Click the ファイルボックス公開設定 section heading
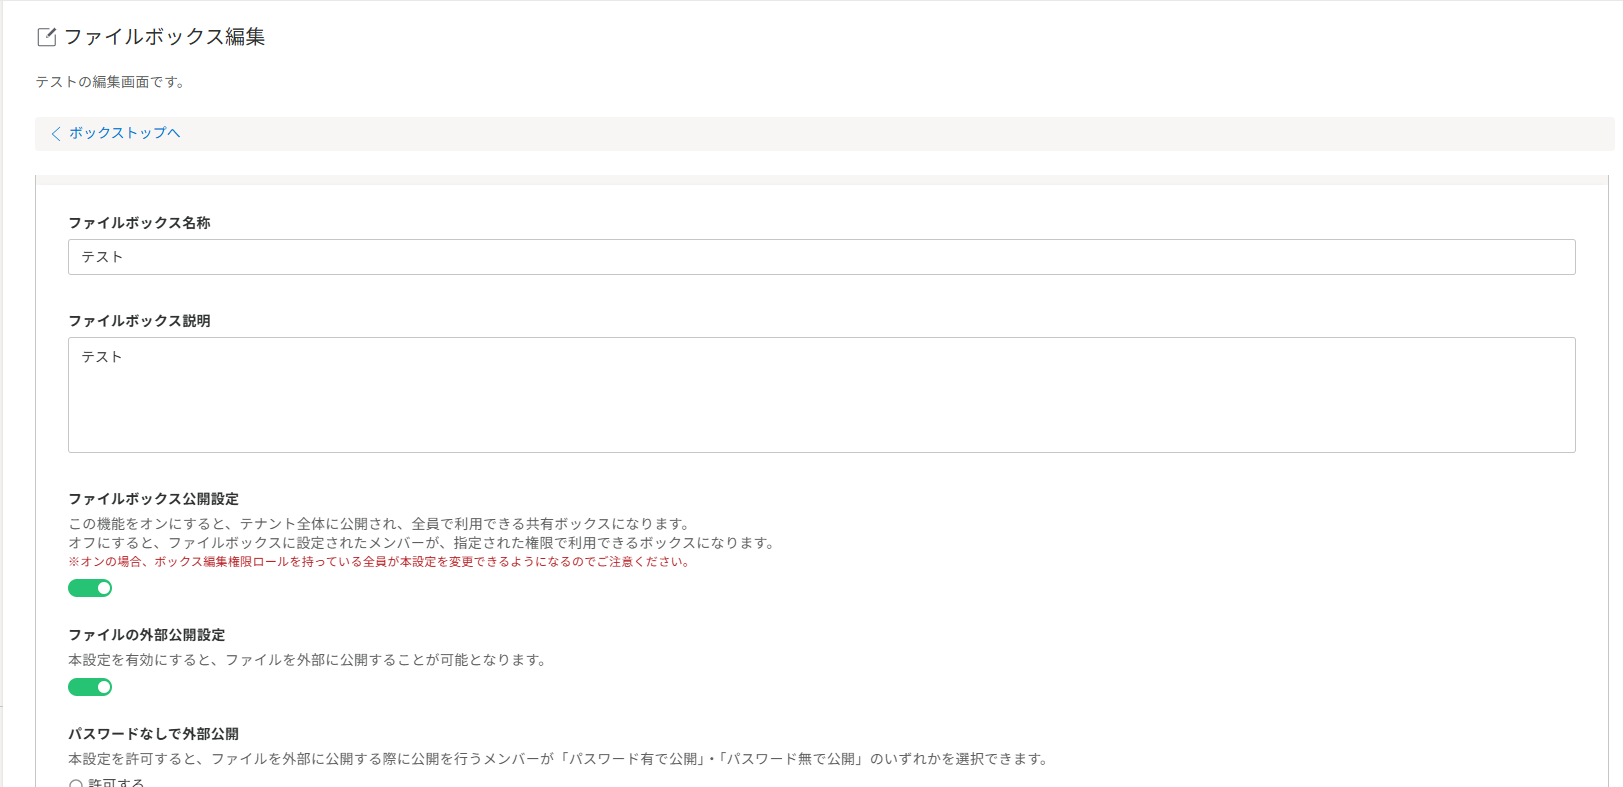The image size is (1623, 787). pos(153,499)
